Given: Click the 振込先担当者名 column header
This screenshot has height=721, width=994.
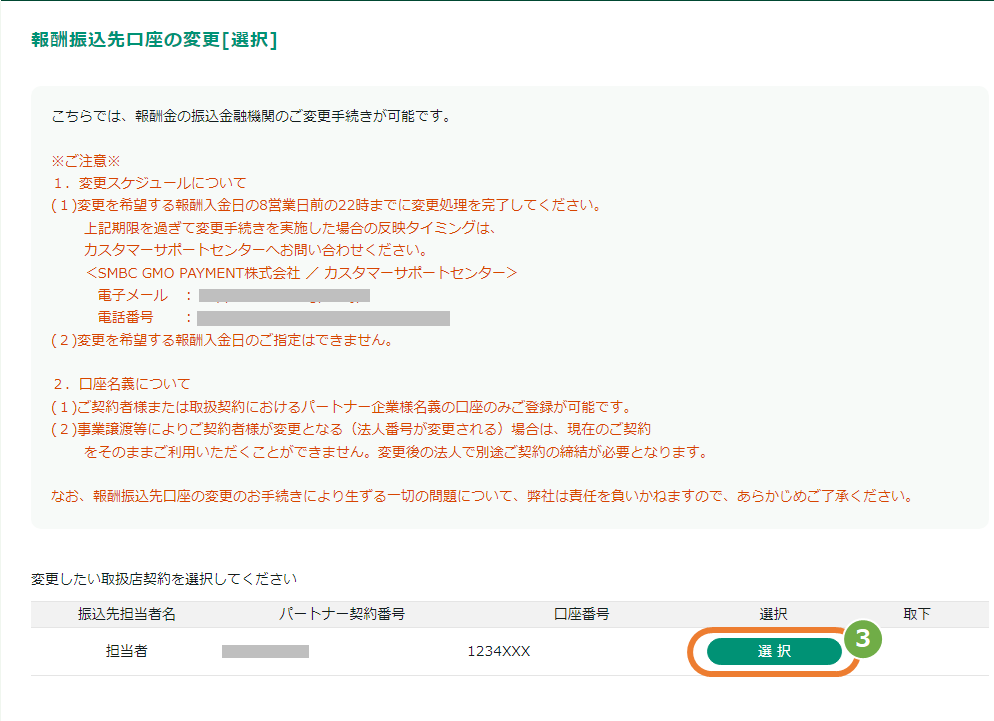Looking at the screenshot, I should pos(127,614).
